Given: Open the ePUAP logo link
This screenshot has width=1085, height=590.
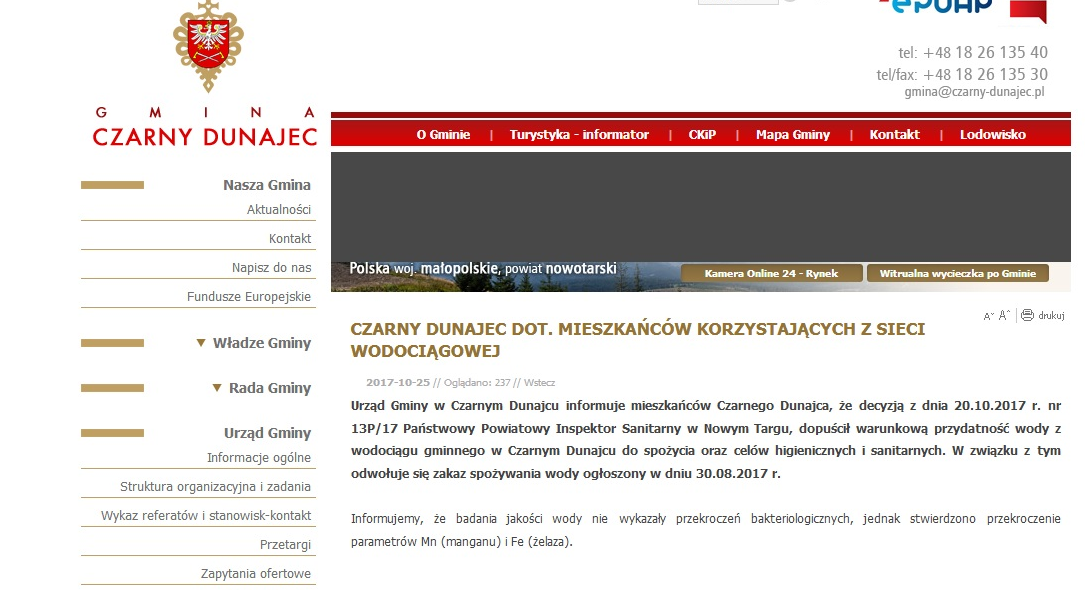Looking at the screenshot, I should 935,6.
